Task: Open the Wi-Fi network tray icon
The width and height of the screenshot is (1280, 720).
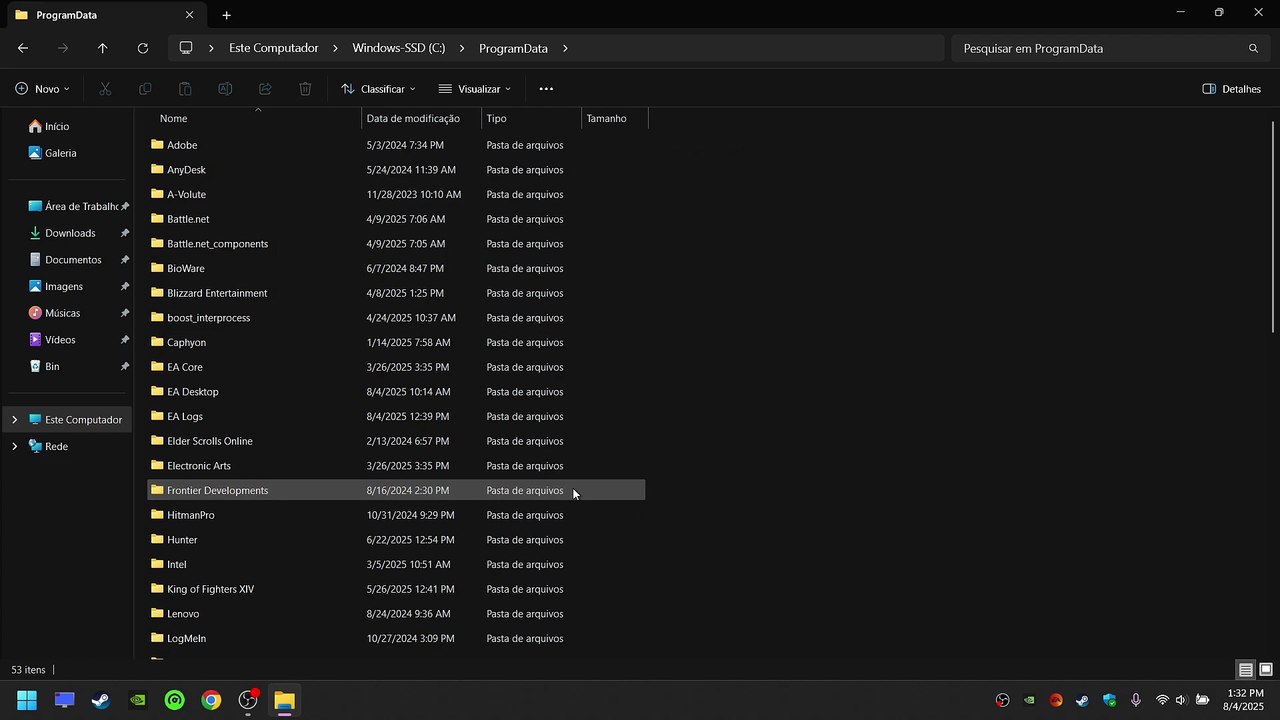Action: (x=1162, y=700)
